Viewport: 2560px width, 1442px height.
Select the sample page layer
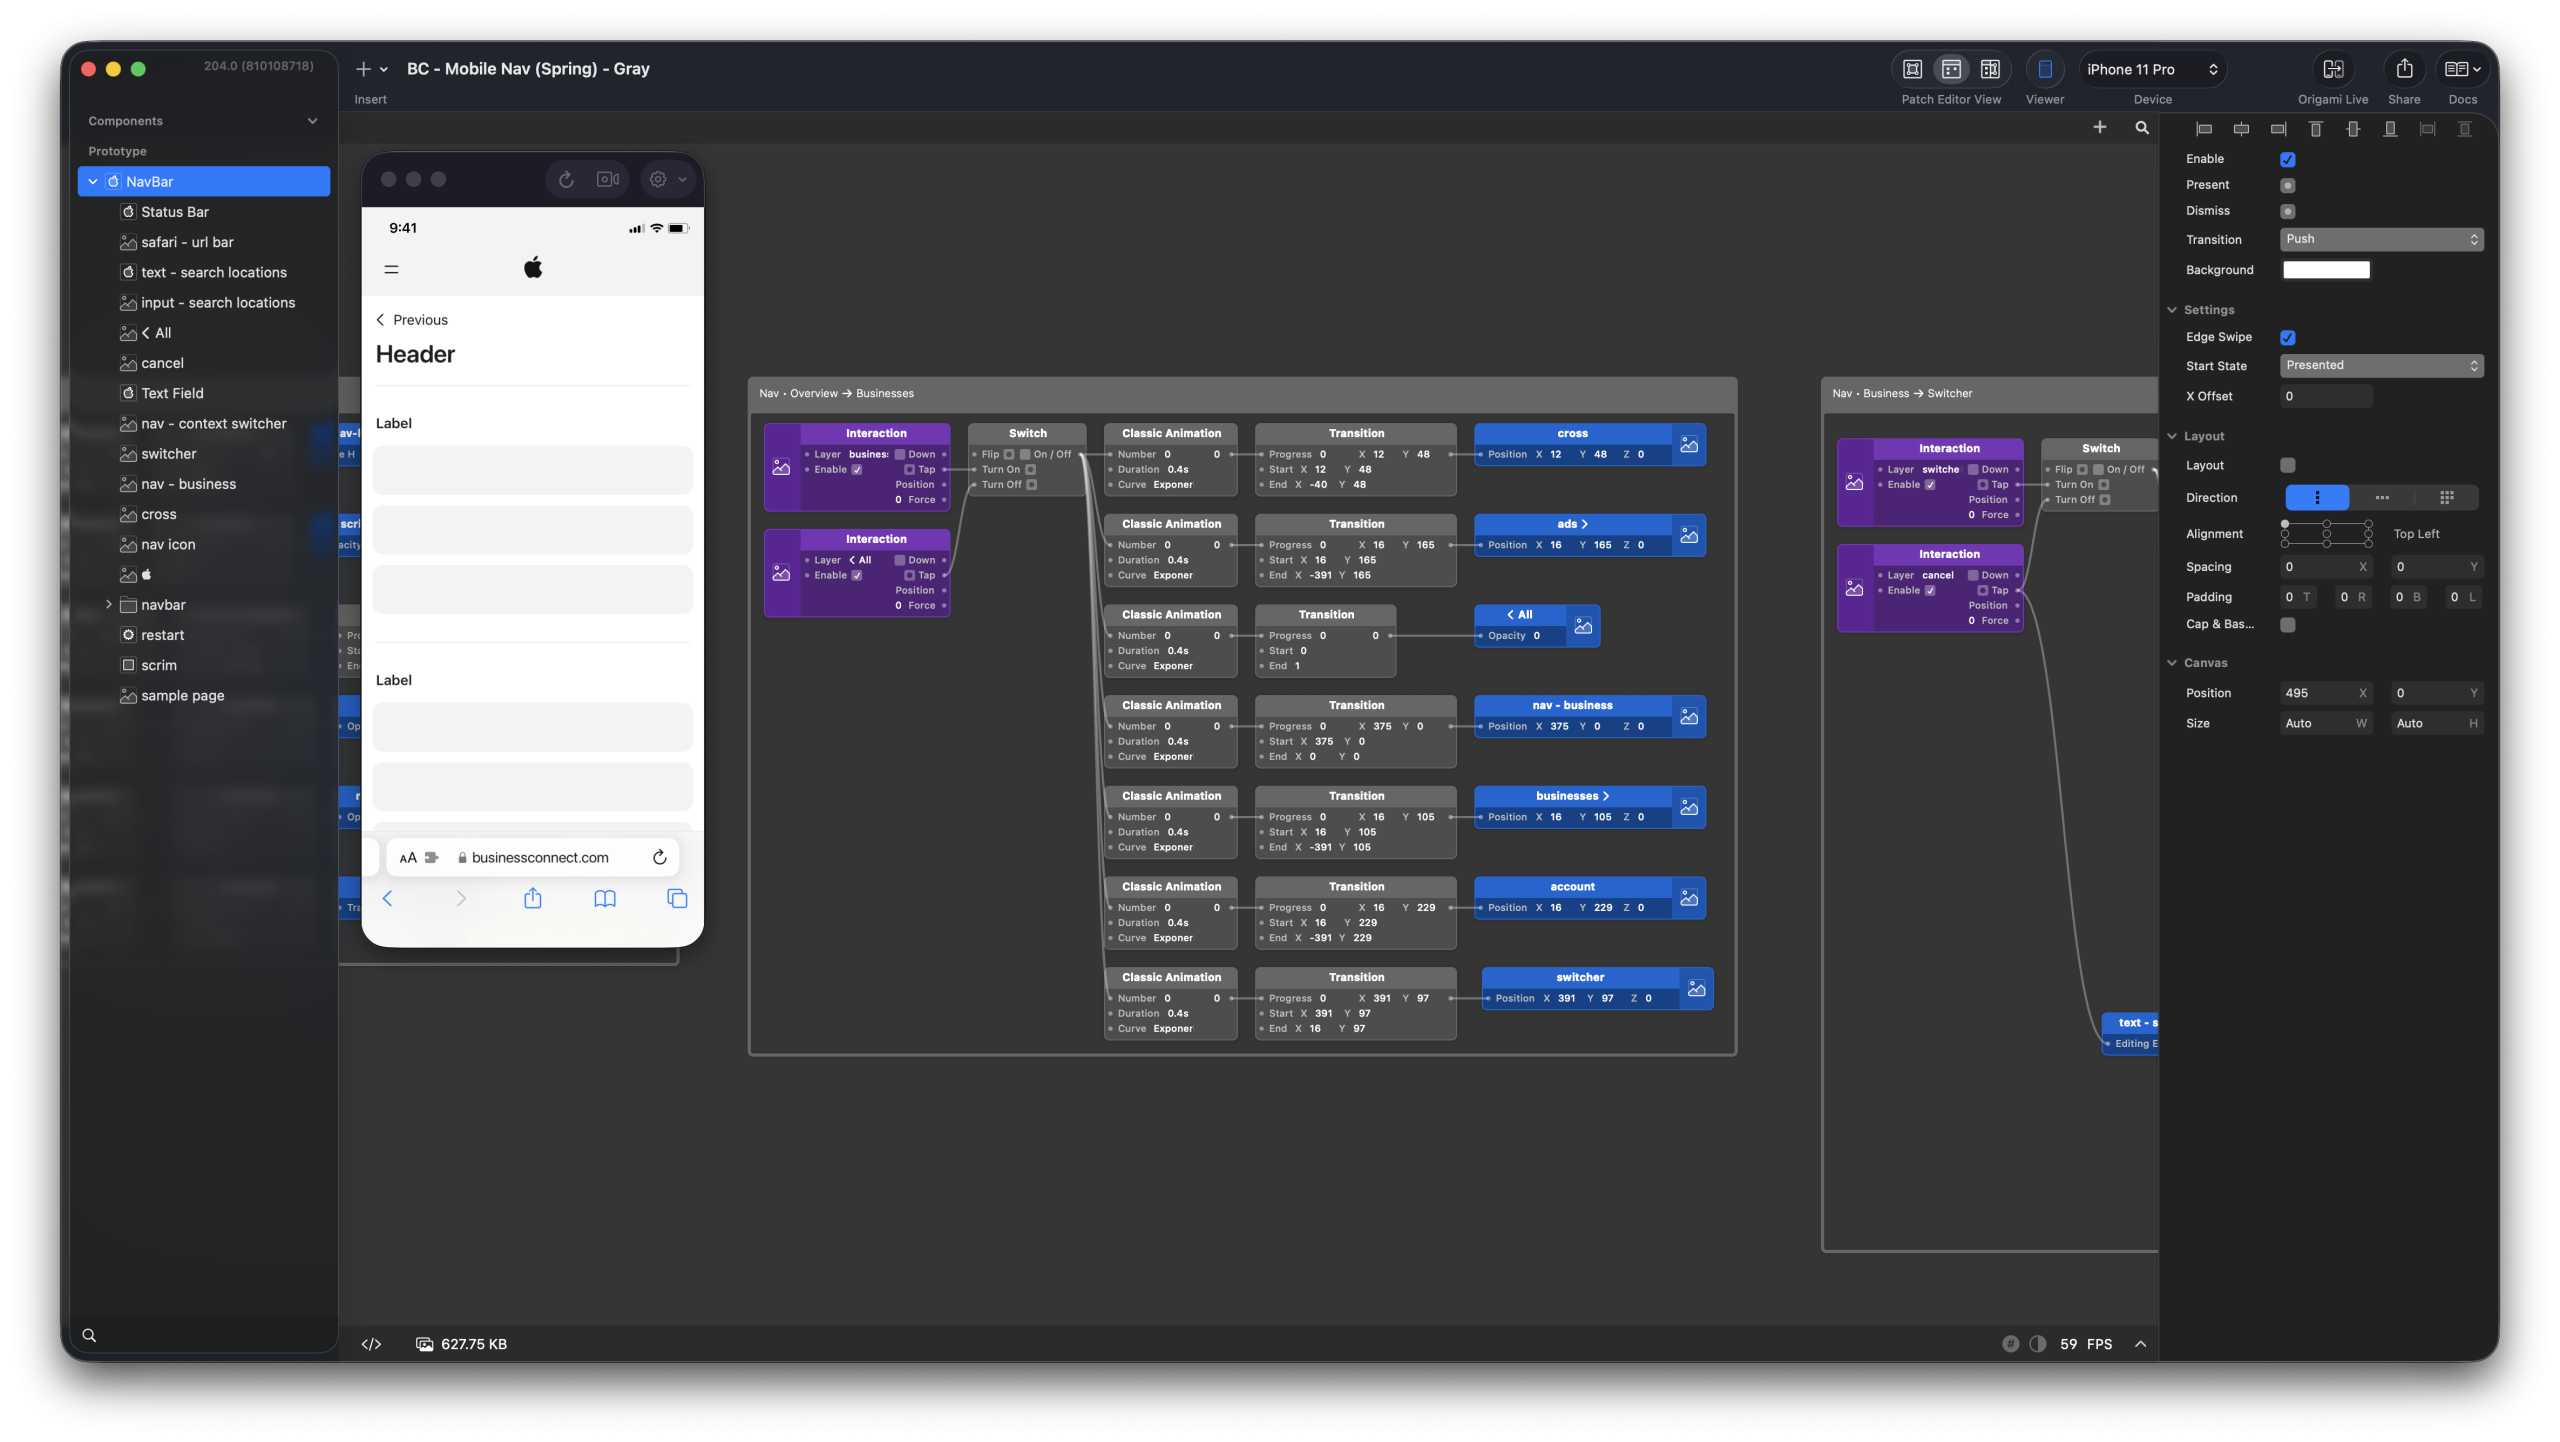click(x=182, y=696)
